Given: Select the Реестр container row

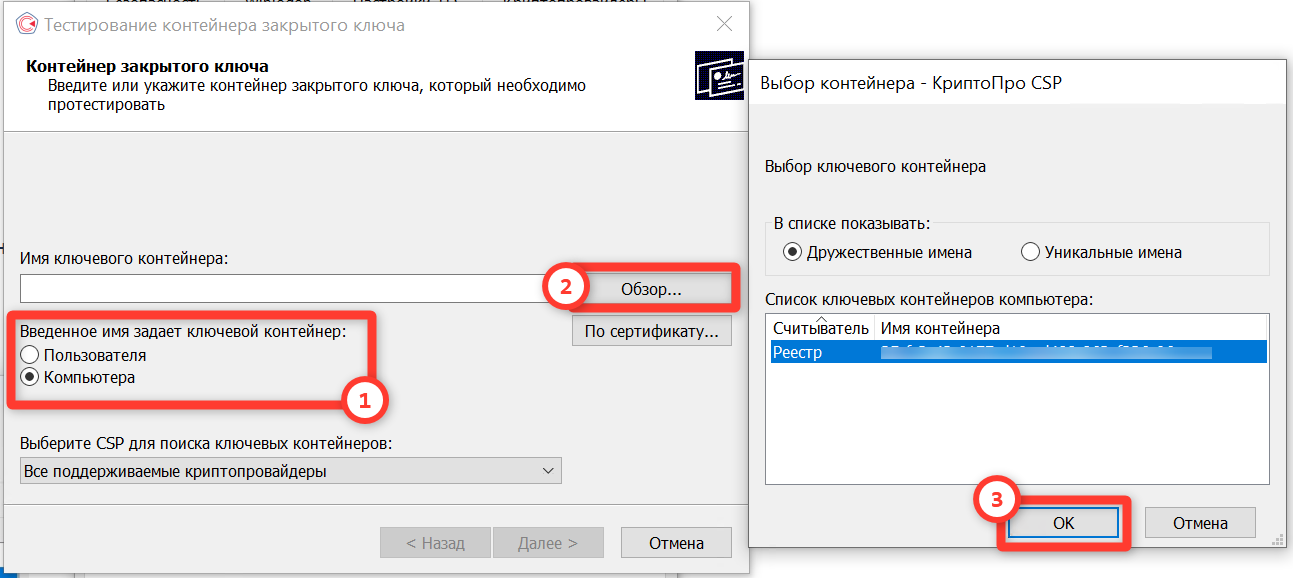Looking at the screenshot, I should [1019, 352].
